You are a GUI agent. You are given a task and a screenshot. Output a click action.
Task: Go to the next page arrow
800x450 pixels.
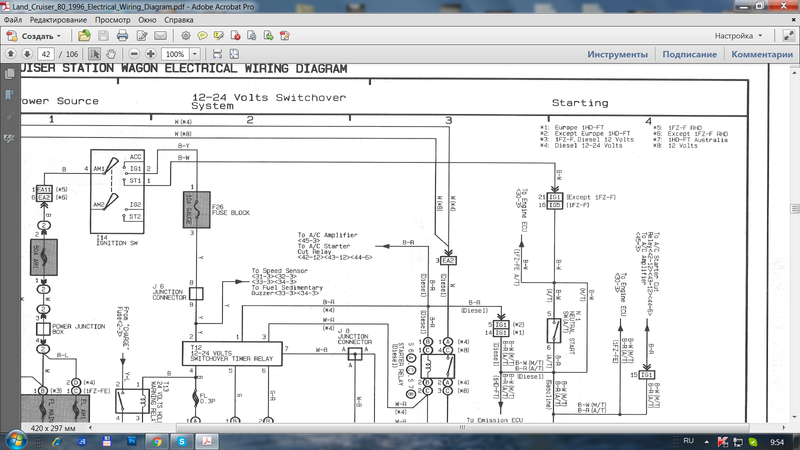(x=26, y=53)
